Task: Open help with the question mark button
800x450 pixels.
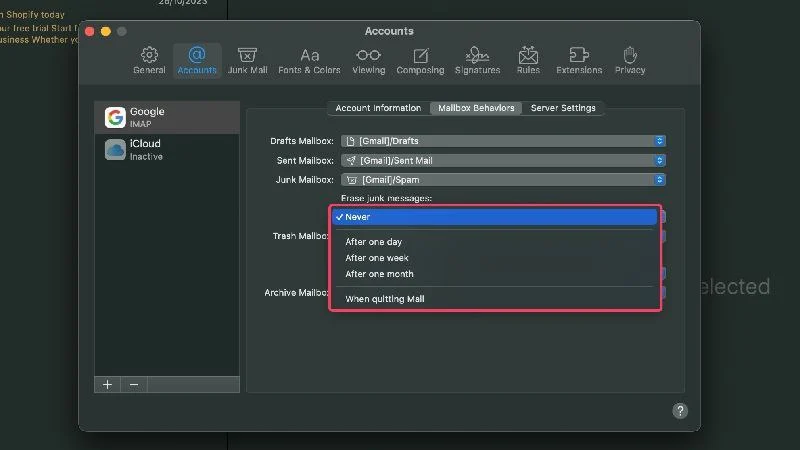Action: point(680,411)
